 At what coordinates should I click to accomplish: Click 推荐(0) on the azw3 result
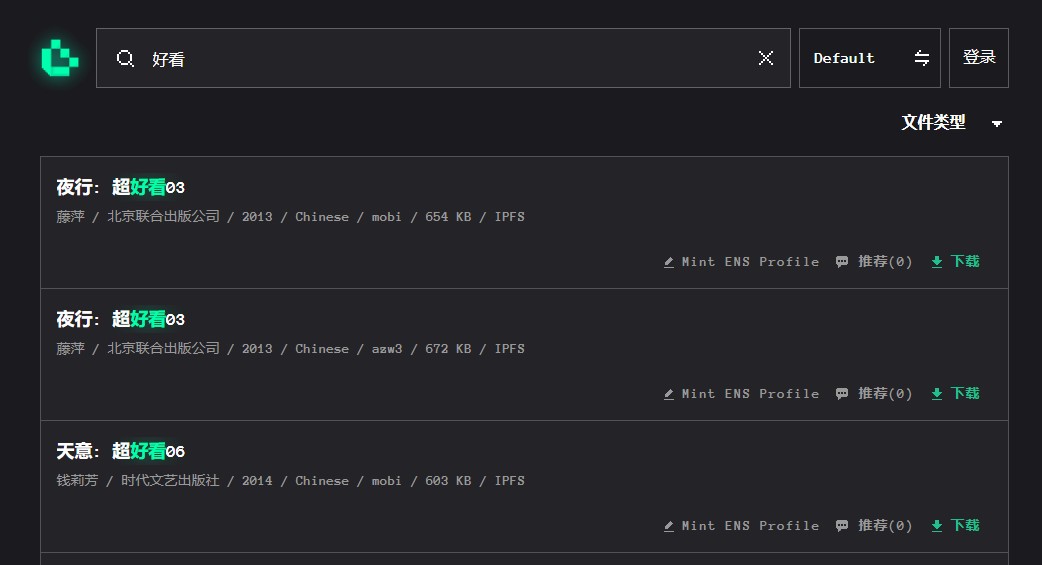884,394
